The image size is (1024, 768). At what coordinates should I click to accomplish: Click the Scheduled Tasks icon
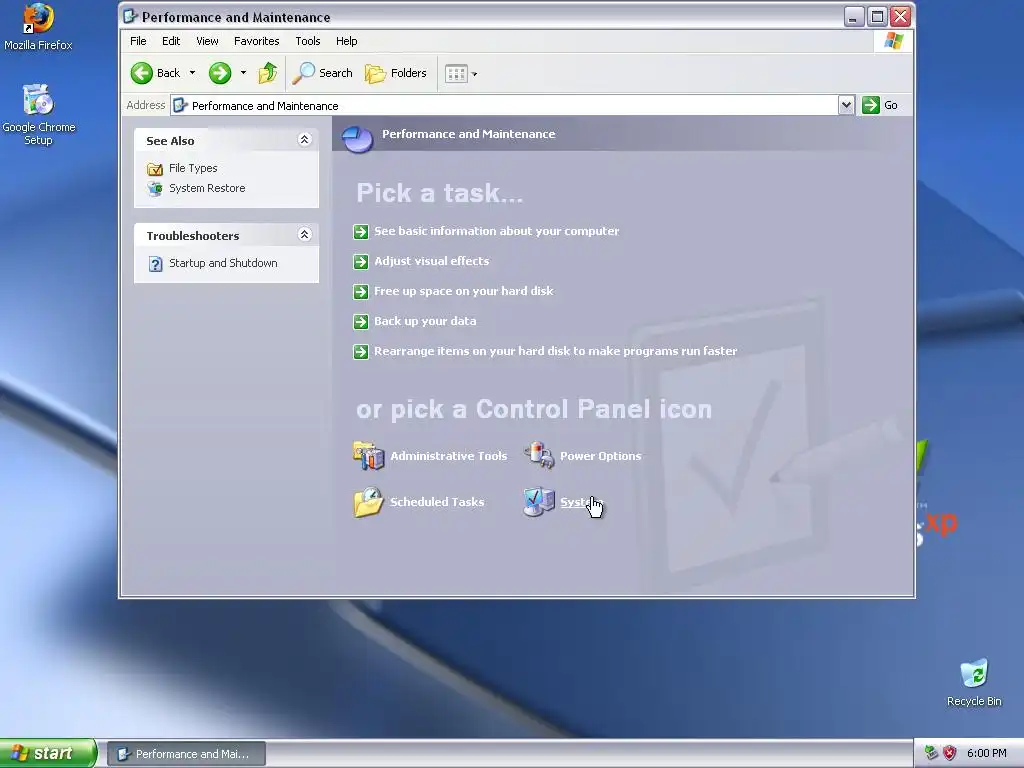(x=368, y=502)
